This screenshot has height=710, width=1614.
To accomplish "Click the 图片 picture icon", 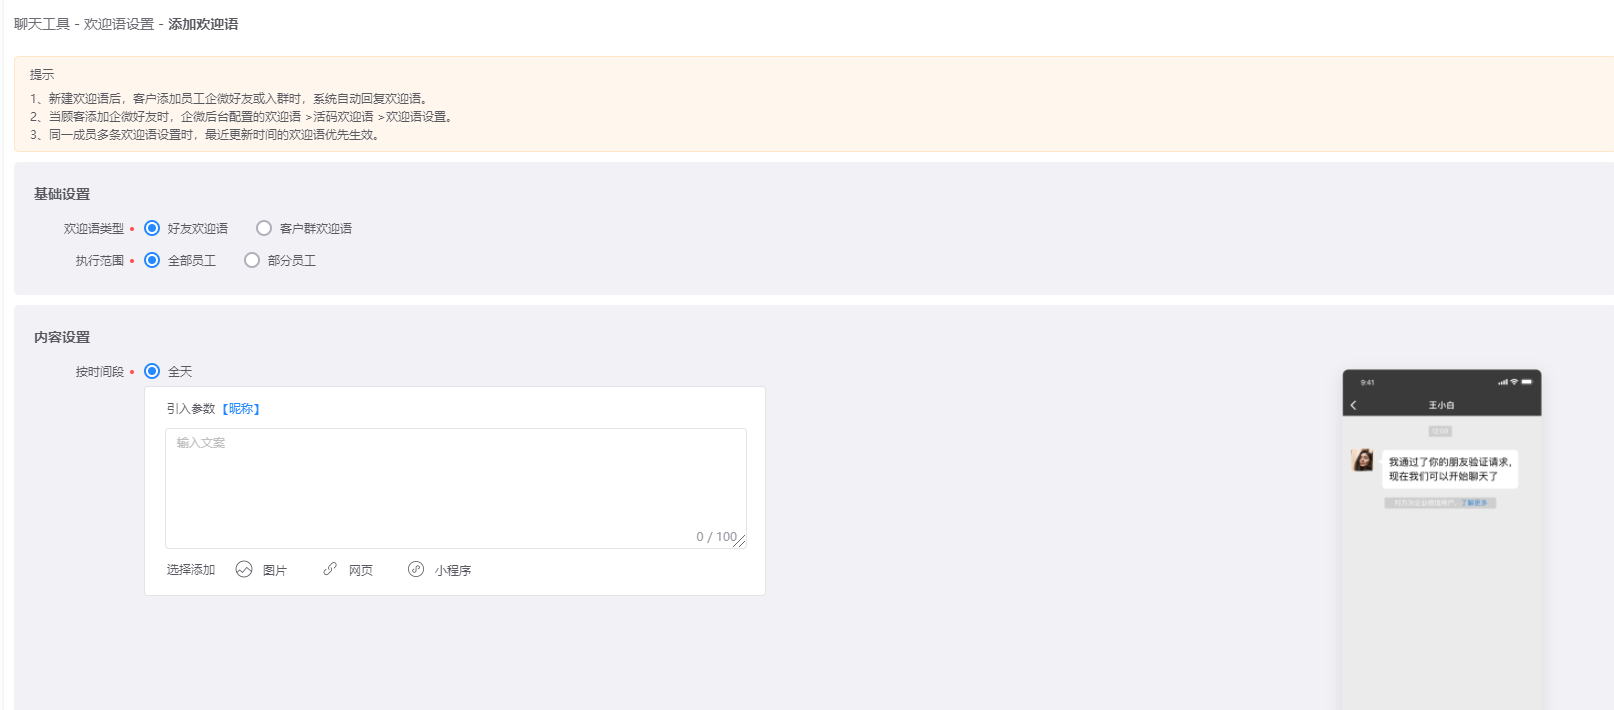I will [244, 569].
